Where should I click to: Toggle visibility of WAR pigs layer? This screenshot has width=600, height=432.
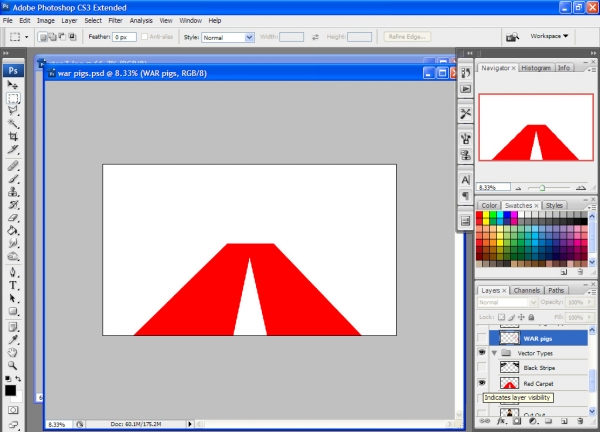coord(482,338)
